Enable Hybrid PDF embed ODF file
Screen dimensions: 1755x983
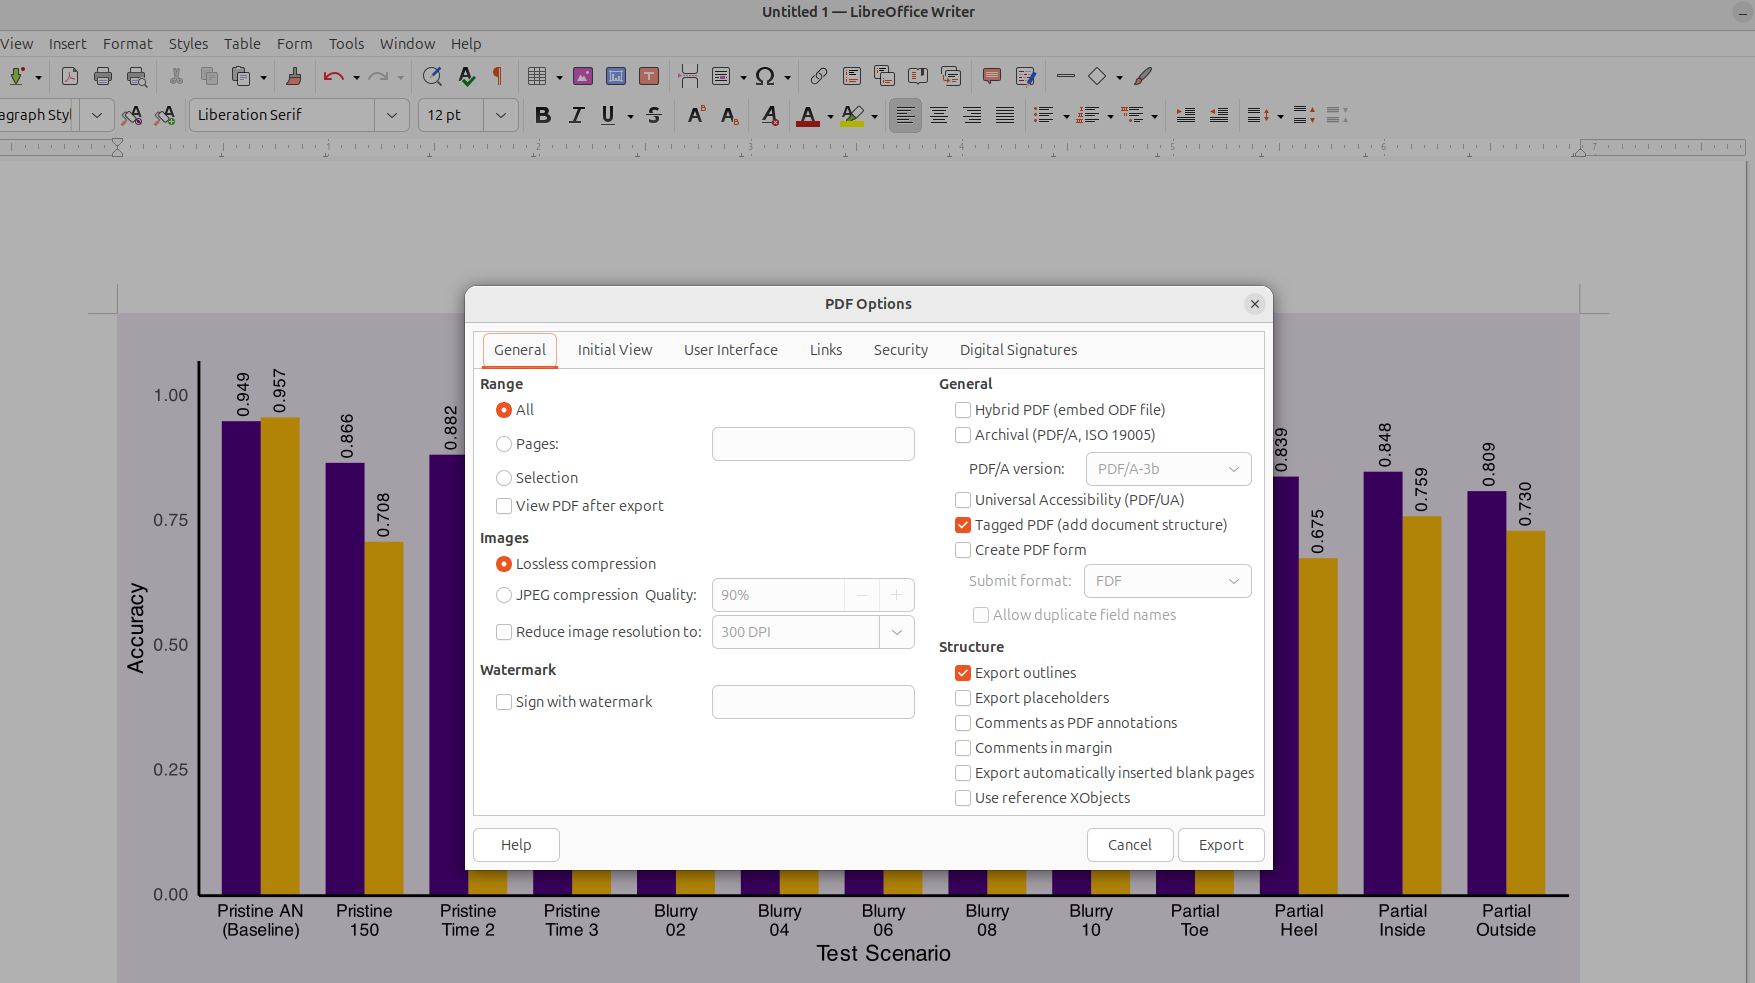tap(963, 410)
